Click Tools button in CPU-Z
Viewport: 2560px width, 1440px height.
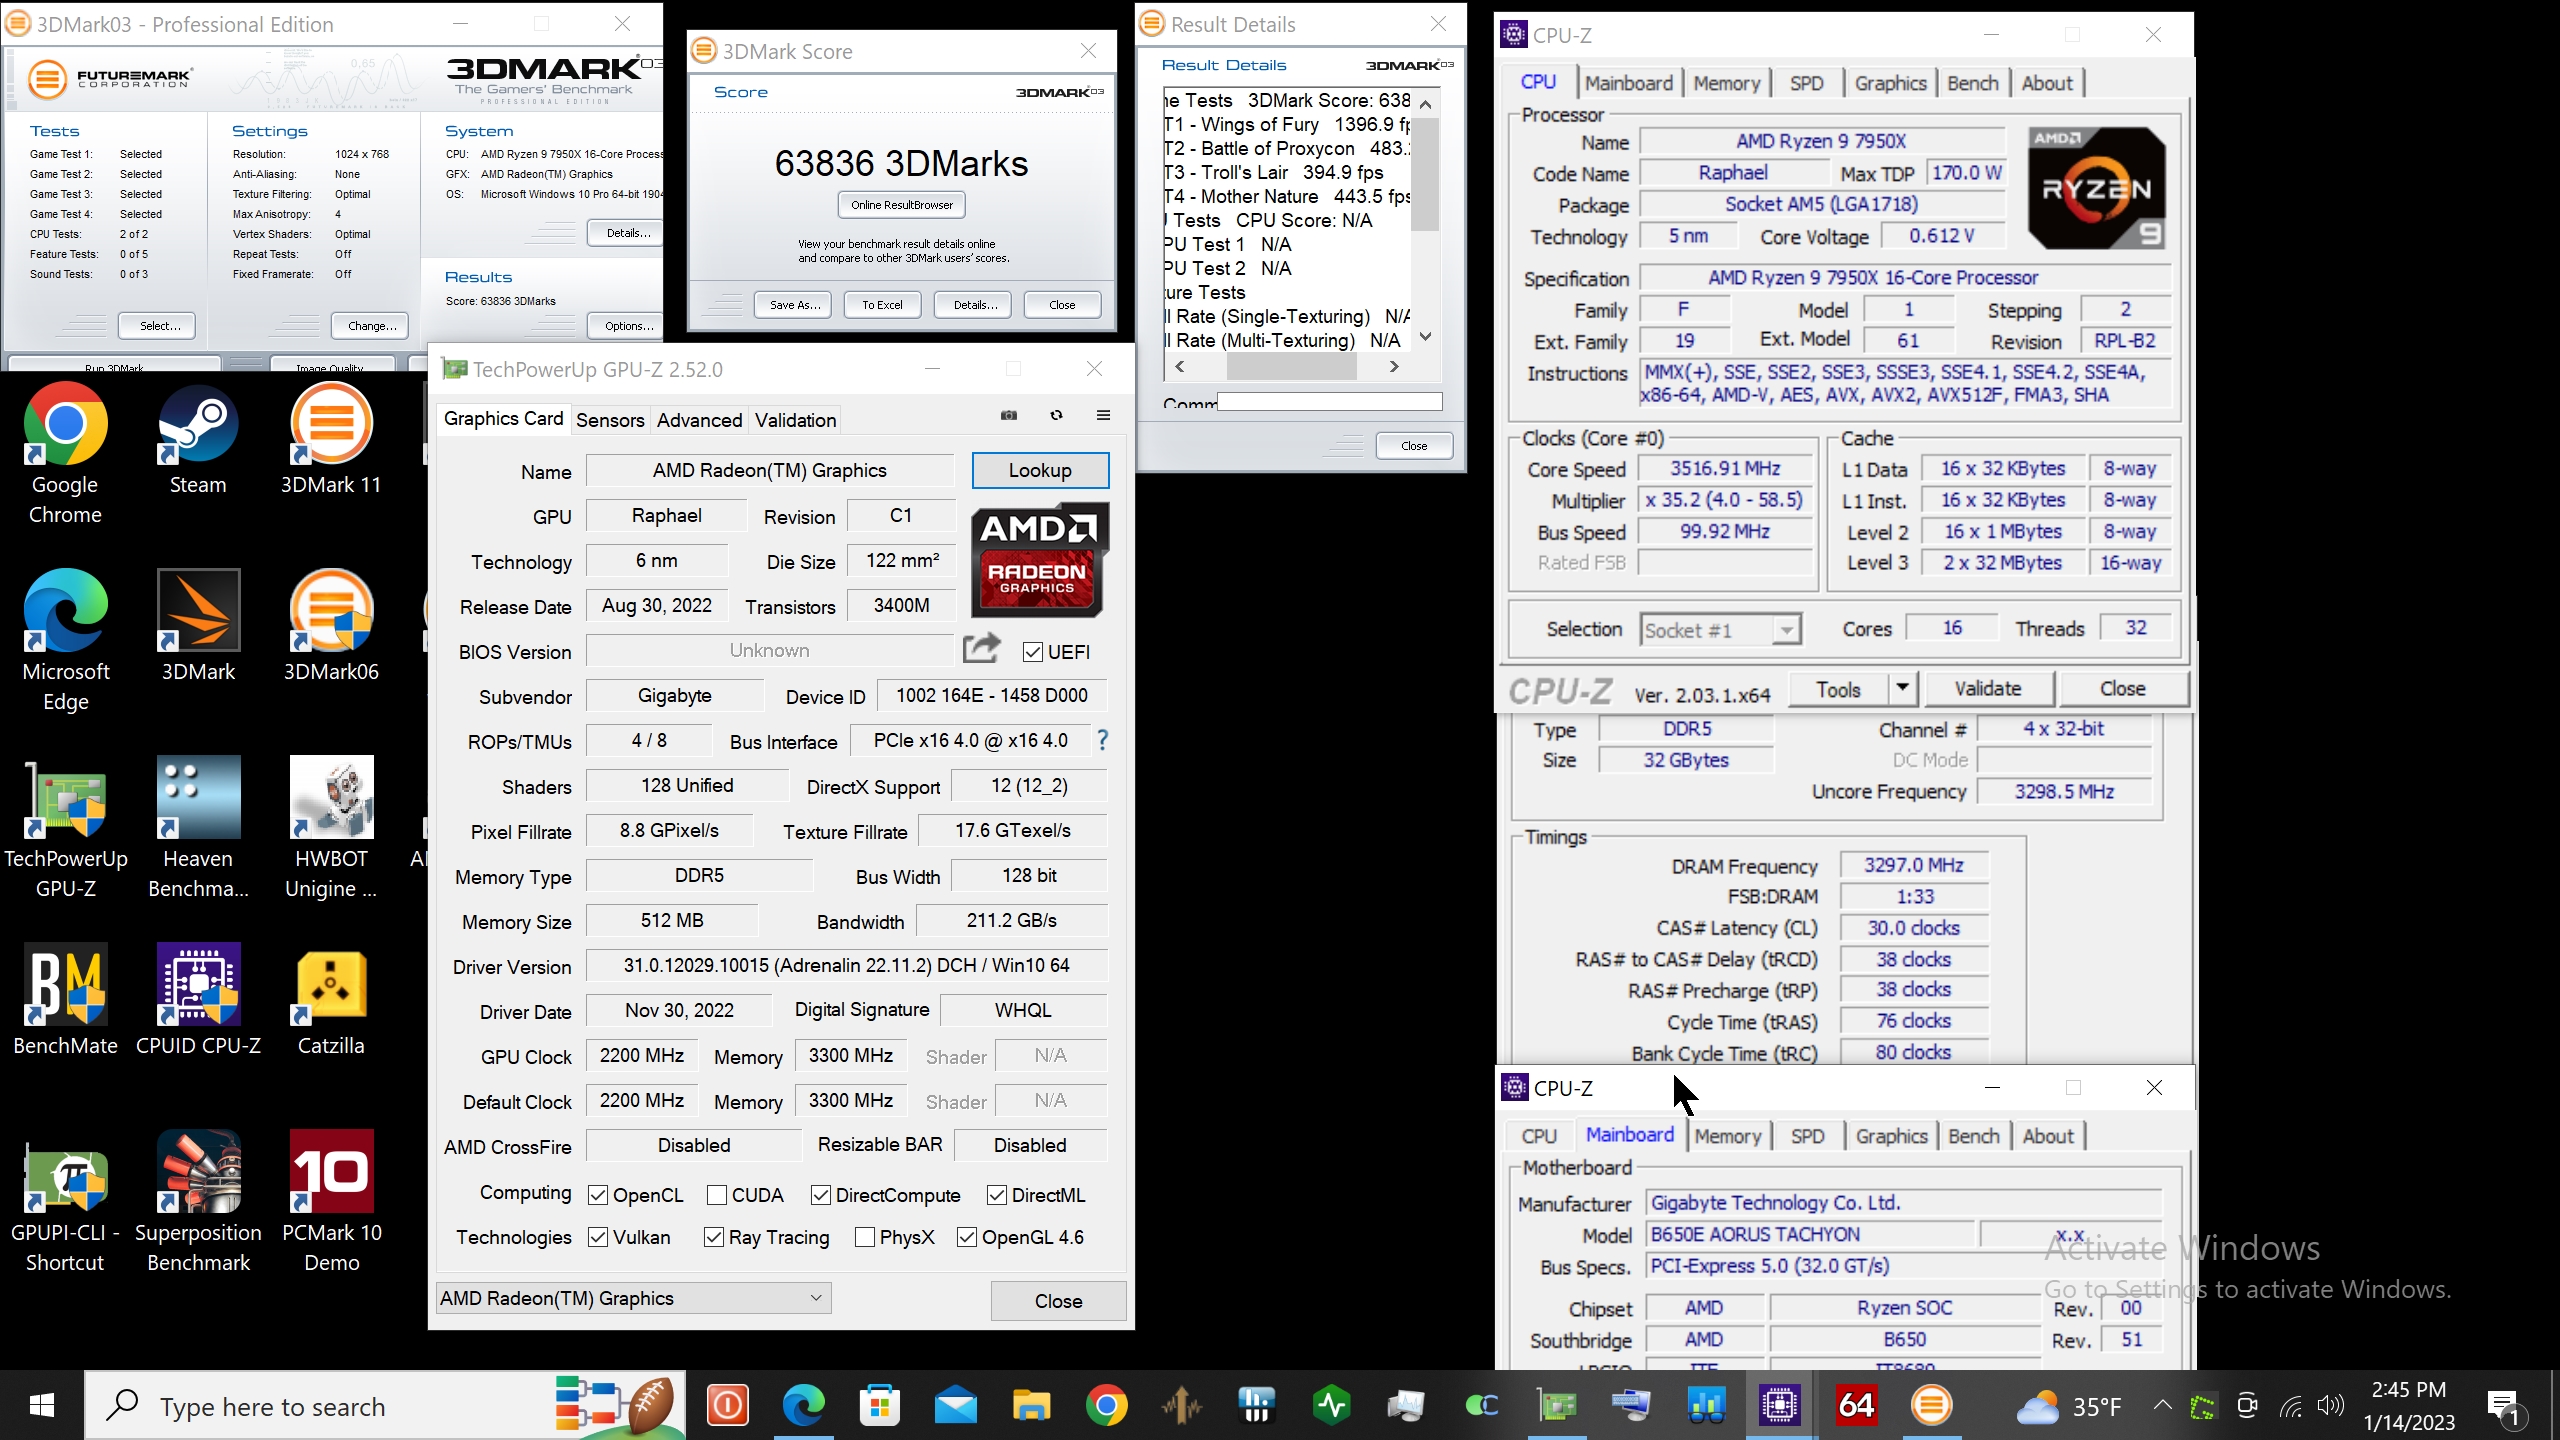[x=1838, y=688]
